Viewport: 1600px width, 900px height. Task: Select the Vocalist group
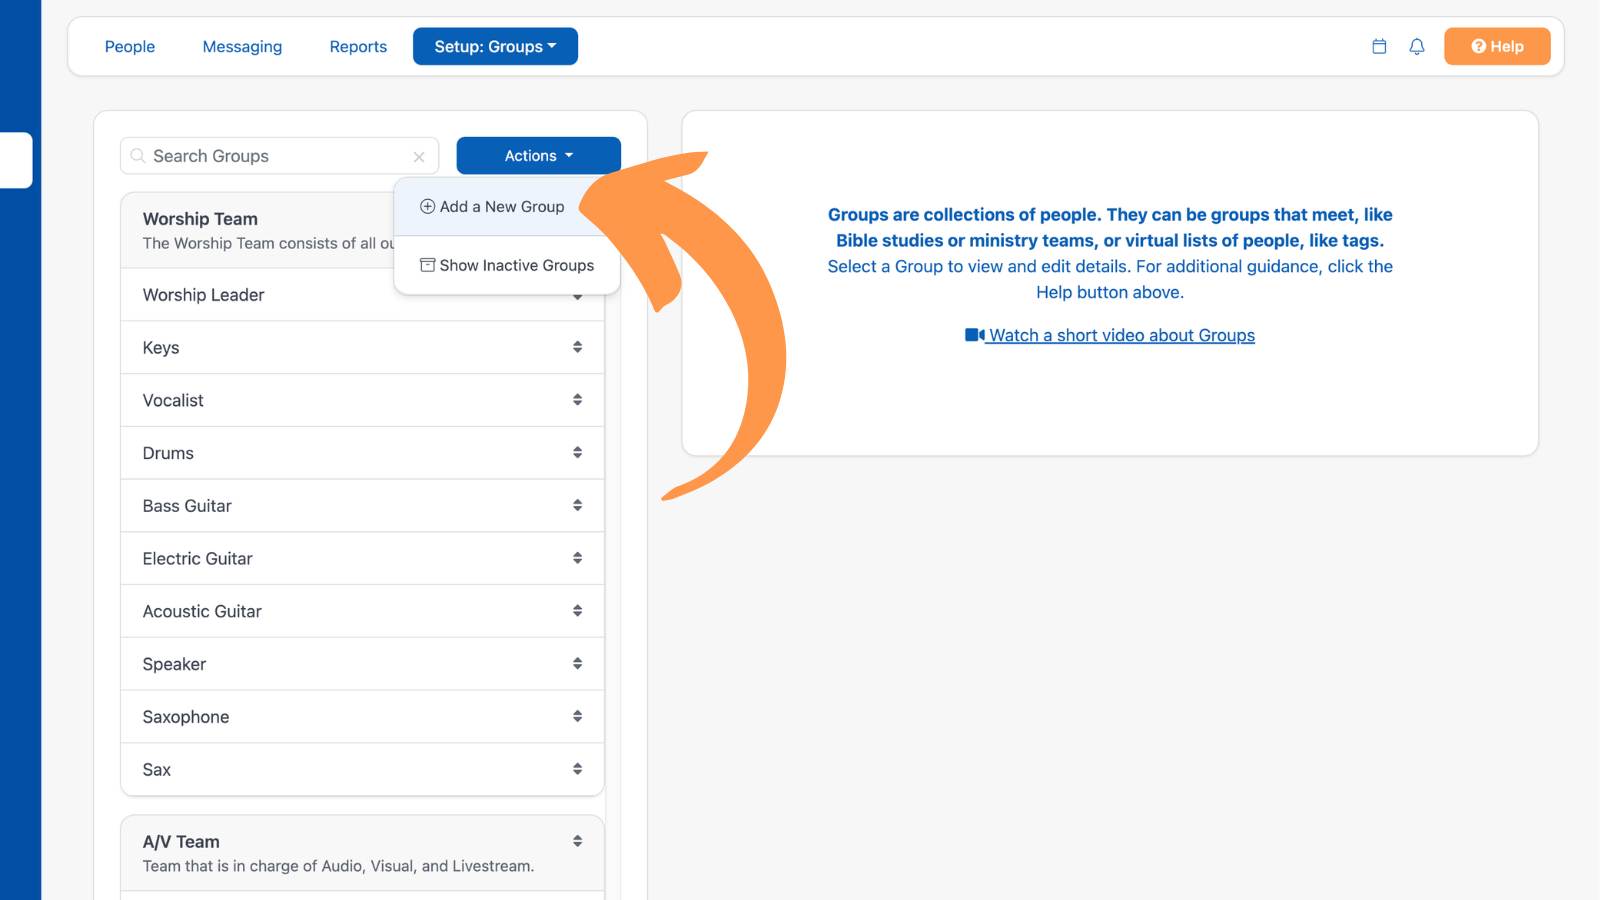[x=362, y=400]
